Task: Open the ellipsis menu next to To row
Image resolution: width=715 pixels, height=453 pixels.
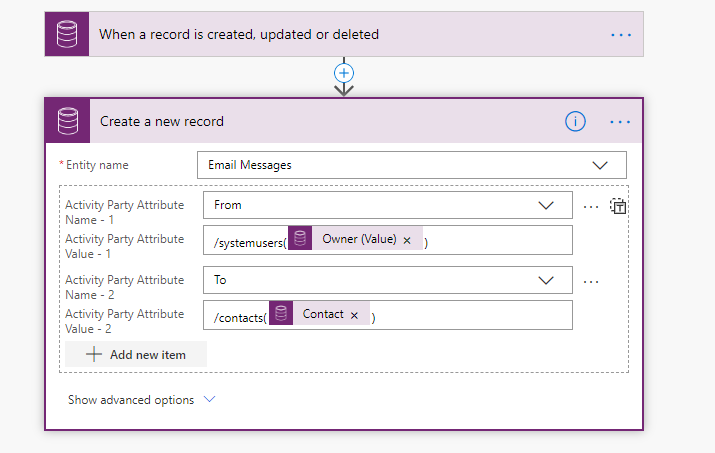Action: (x=591, y=281)
